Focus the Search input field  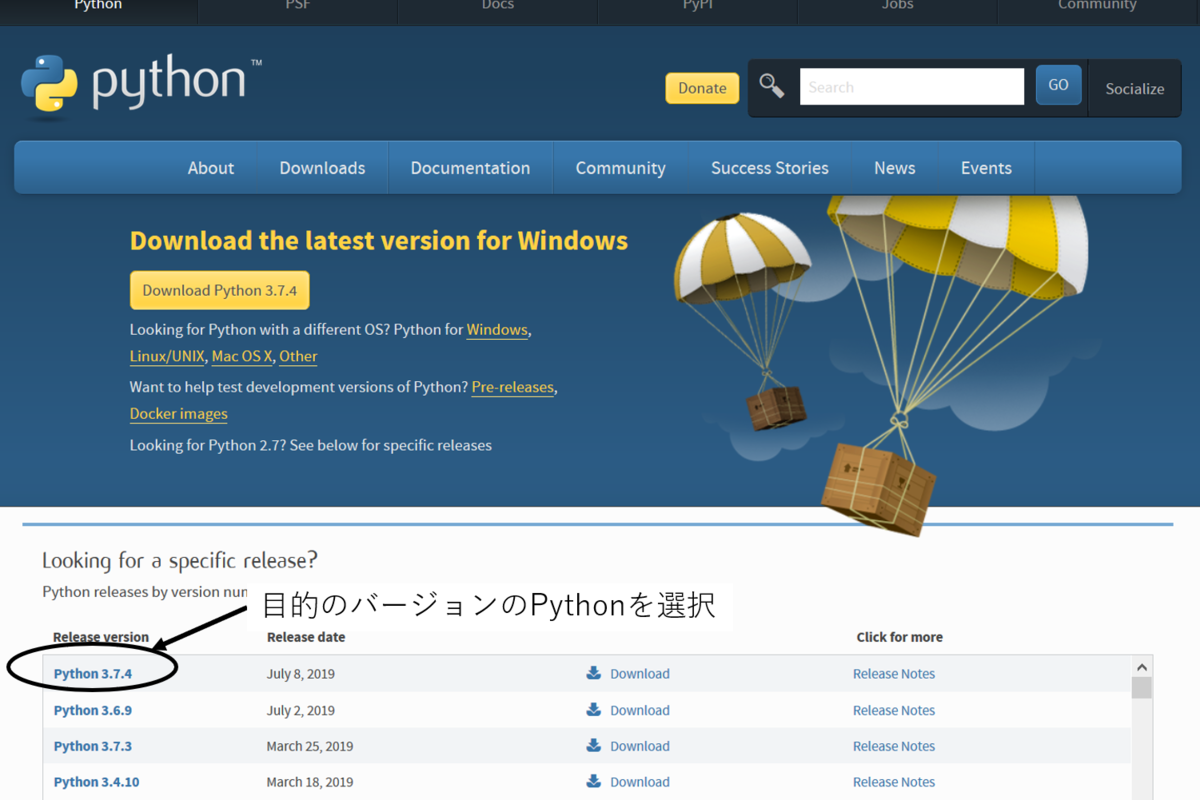click(x=912, y=87)
